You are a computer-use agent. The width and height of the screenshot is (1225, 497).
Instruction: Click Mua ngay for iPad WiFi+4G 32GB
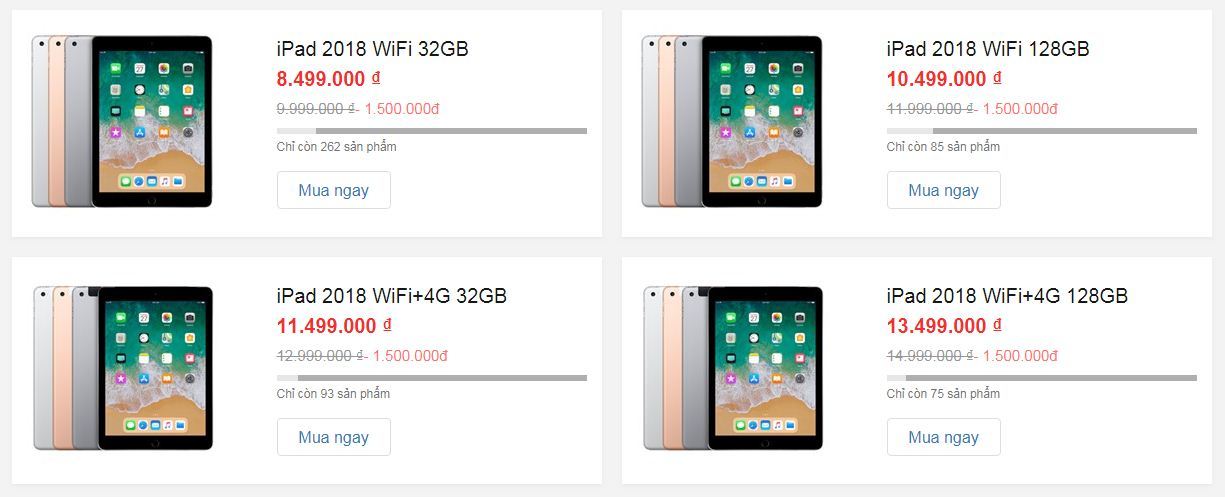pos(333,437)
